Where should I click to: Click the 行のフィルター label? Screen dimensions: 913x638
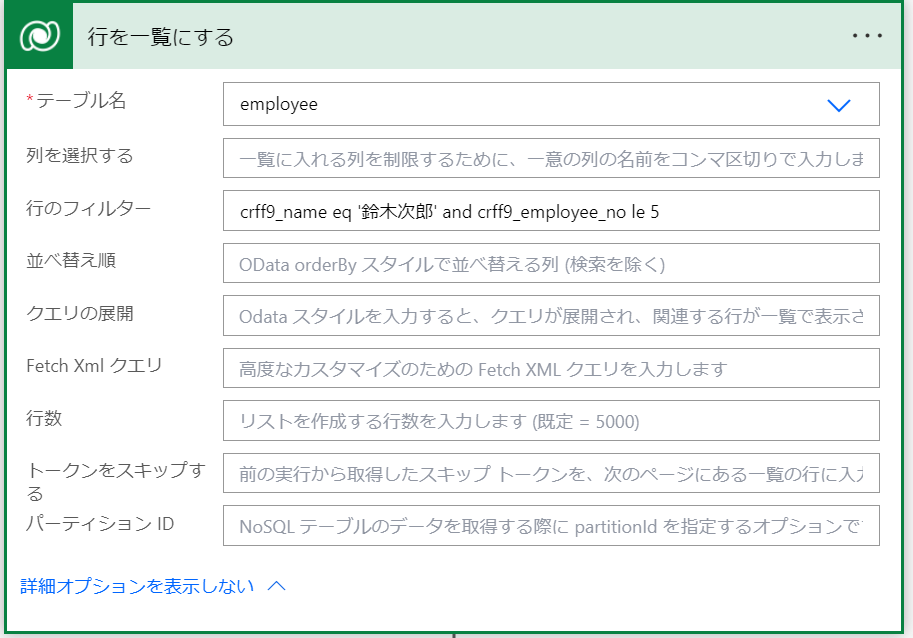(89, 208)
